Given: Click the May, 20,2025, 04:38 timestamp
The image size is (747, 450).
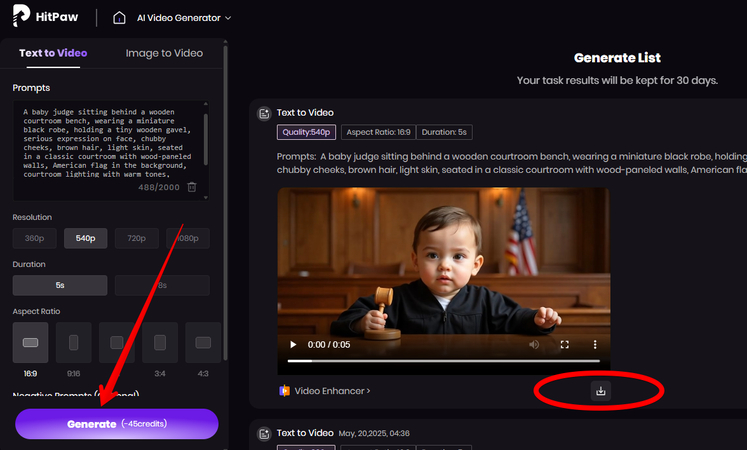Looking at the screenshot, I should 374,433.
